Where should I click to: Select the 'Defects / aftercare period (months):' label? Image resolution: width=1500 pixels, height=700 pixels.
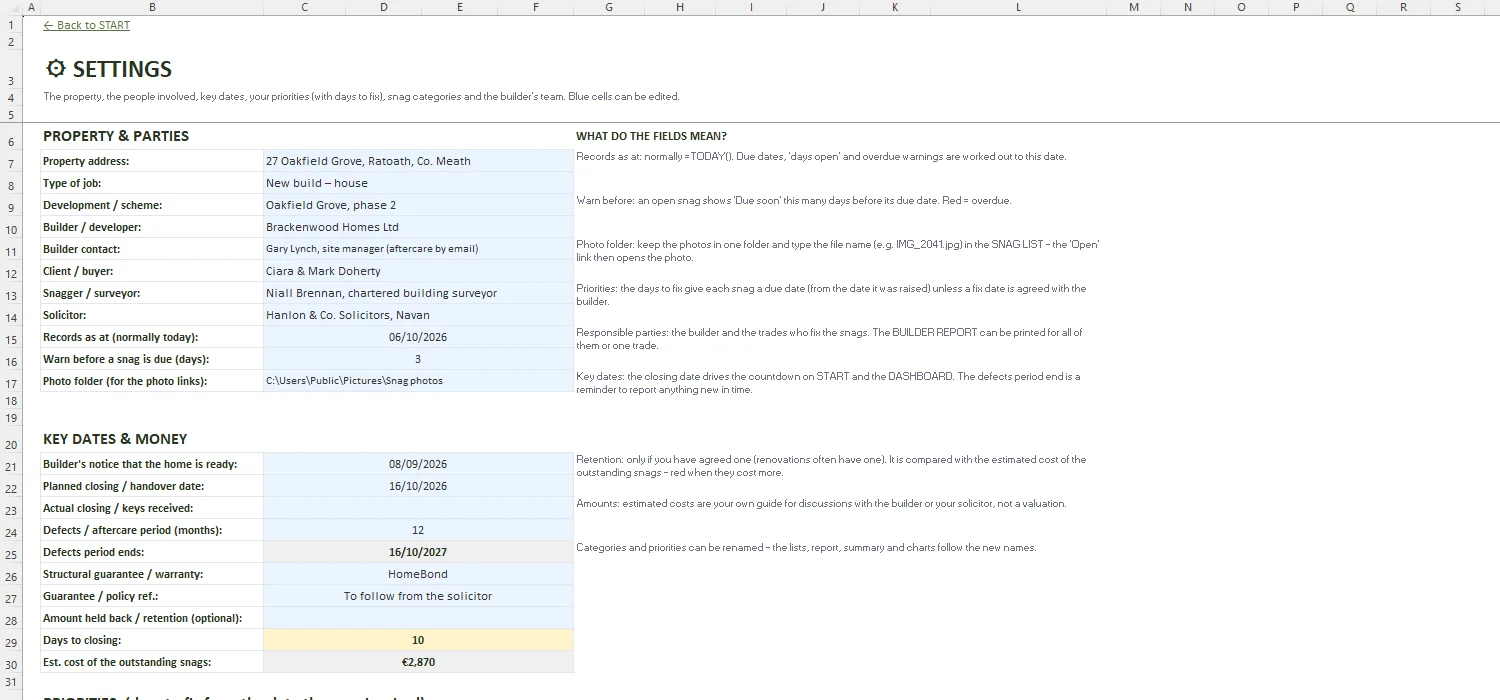pos(152,530)
